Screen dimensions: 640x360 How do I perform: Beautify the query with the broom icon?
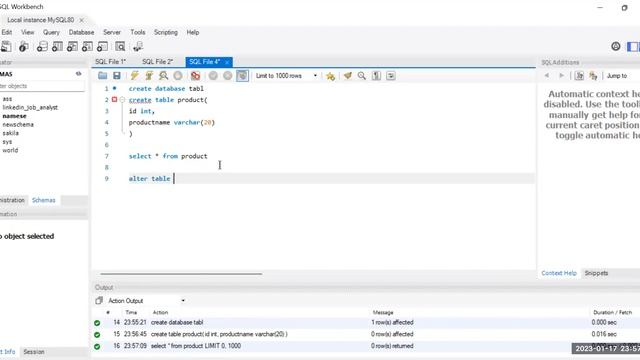click(347, 76)
